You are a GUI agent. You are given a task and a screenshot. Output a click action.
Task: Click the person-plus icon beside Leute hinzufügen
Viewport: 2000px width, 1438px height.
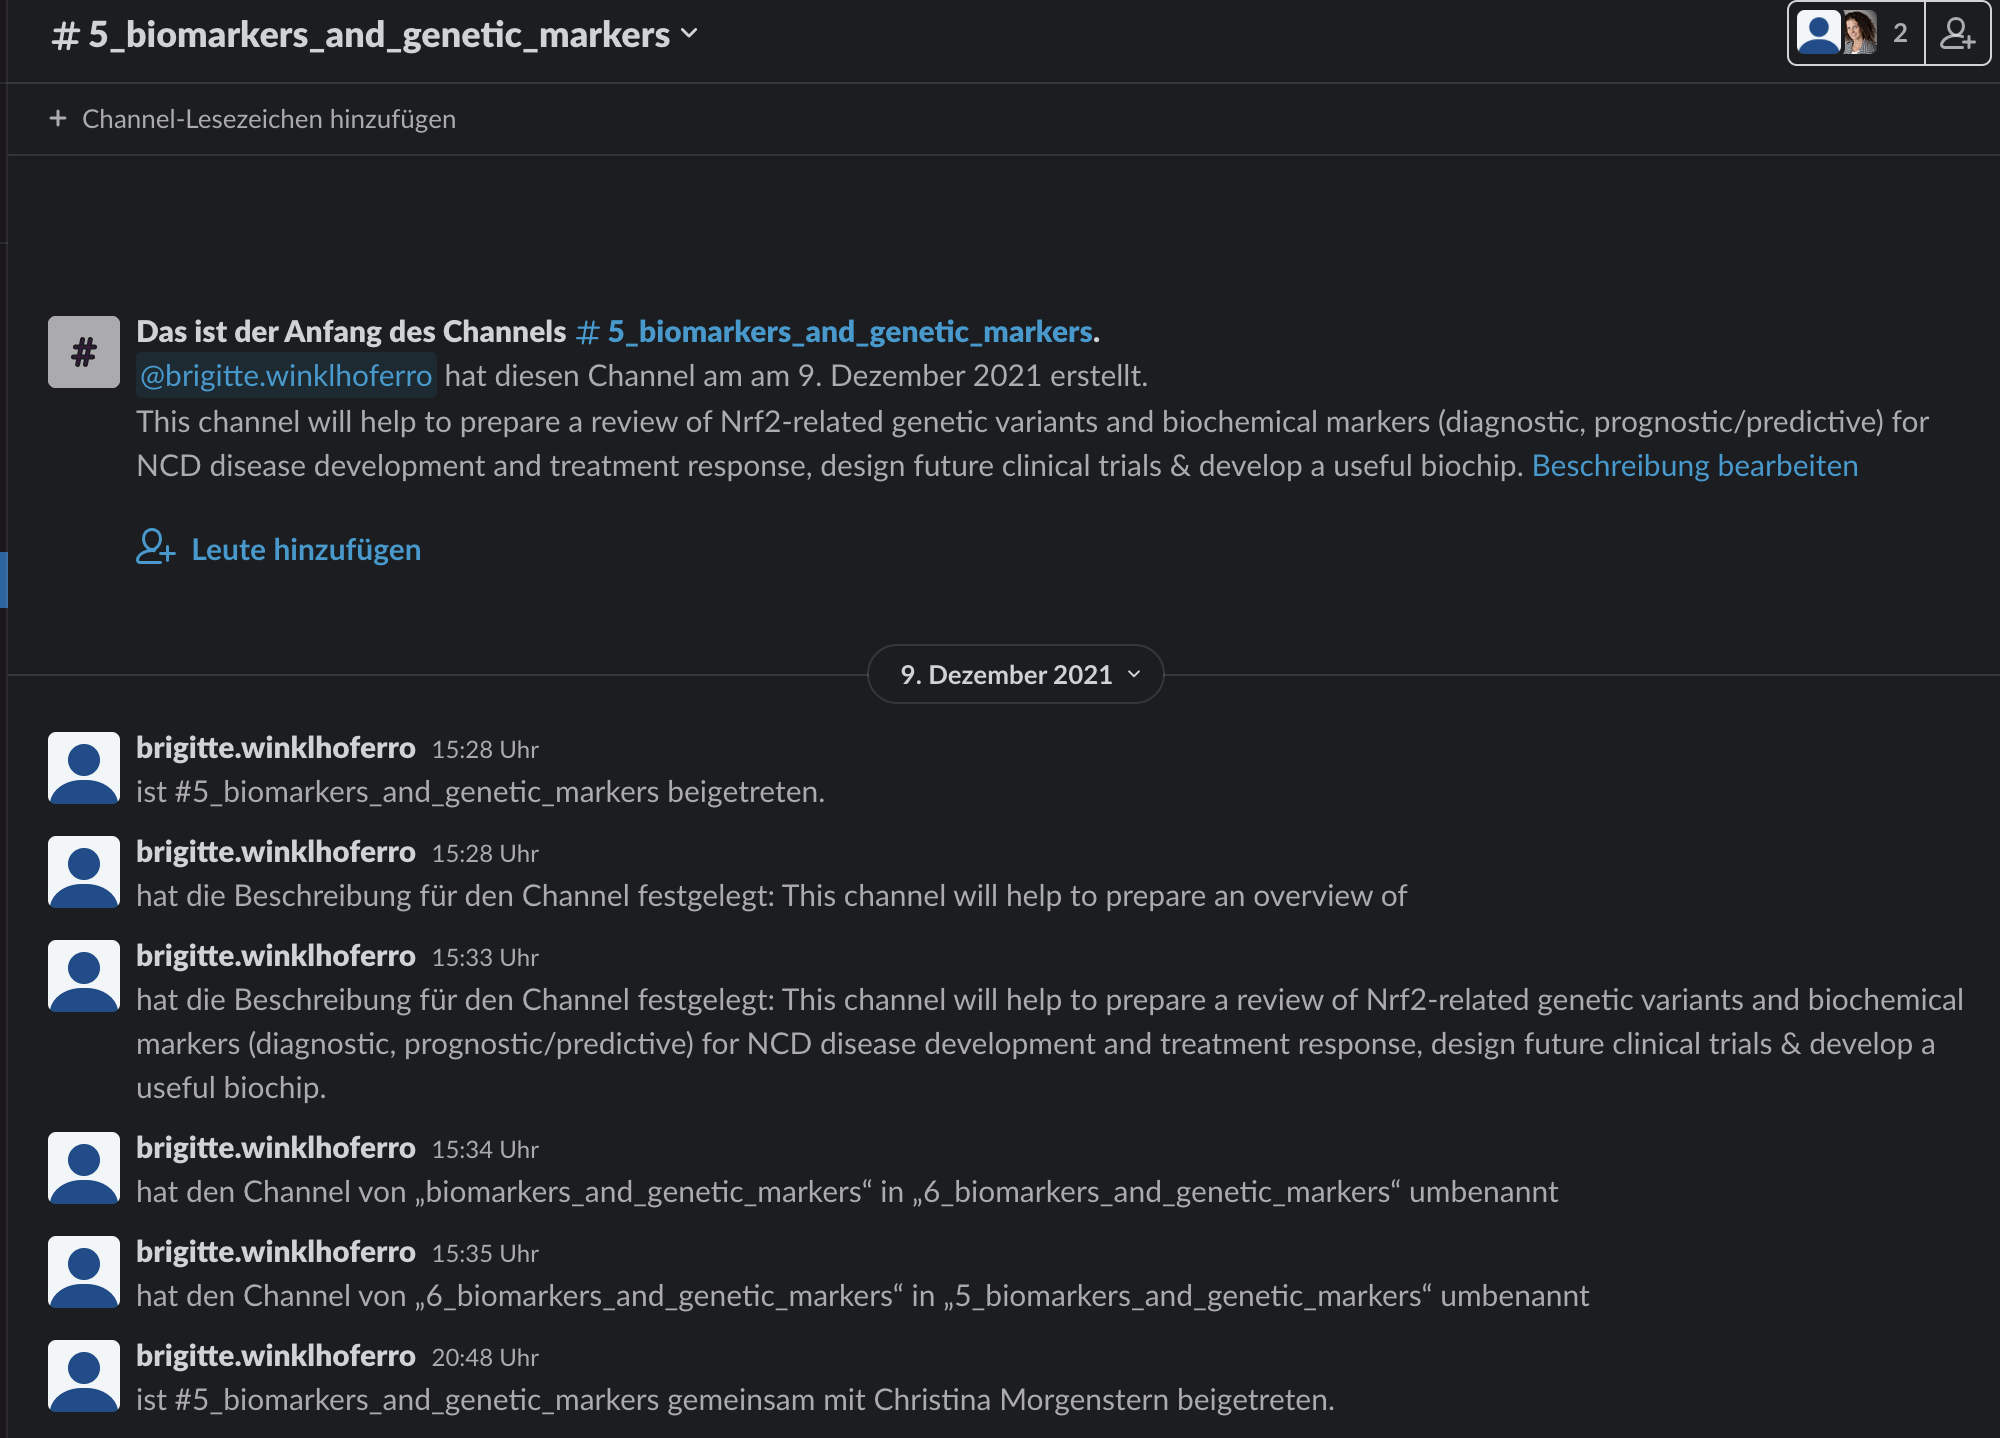(x=155, y=548)
